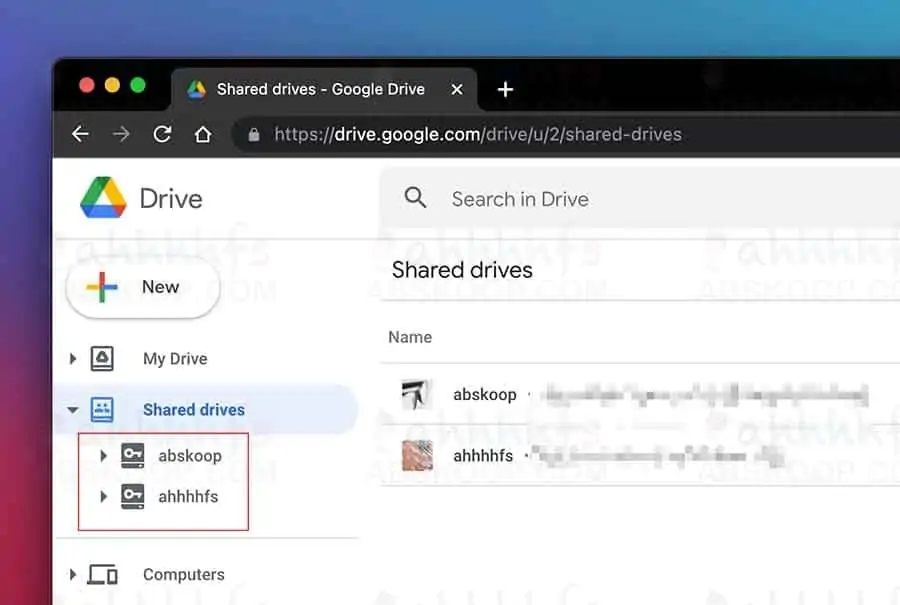Click the Shared drives sidebar icon

tap(100, 409)
